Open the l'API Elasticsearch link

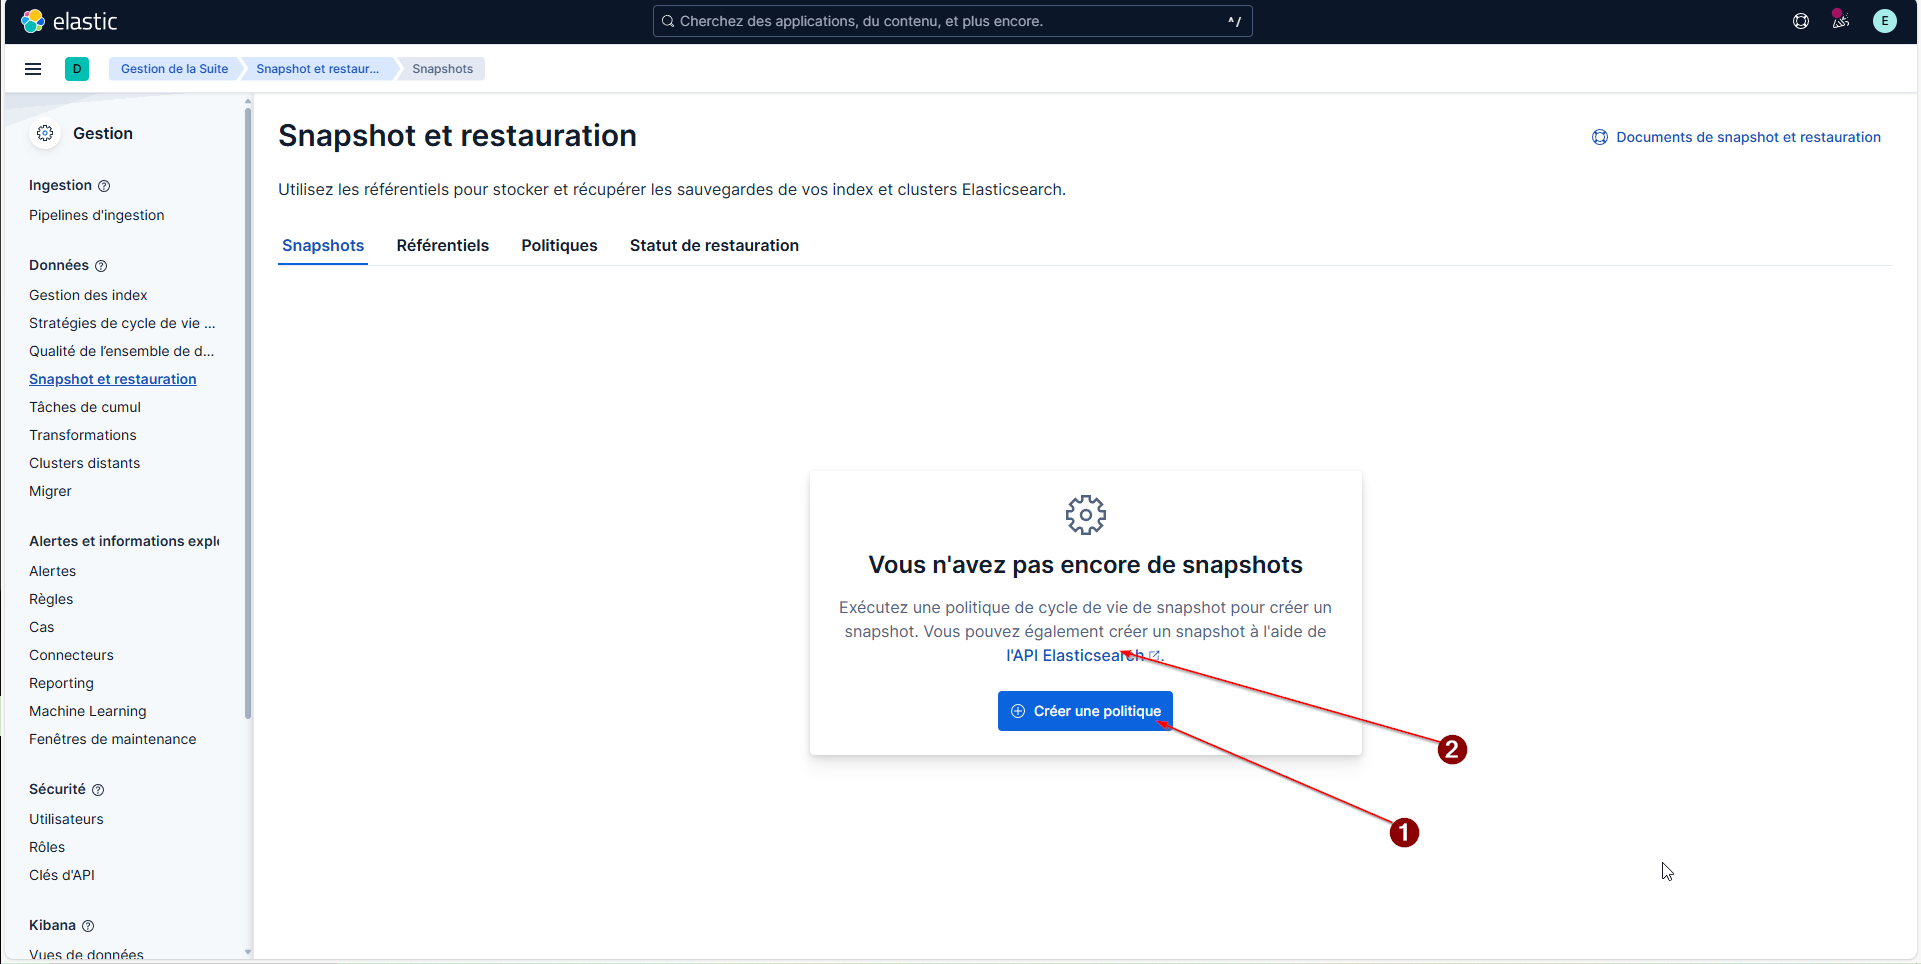1075,656
